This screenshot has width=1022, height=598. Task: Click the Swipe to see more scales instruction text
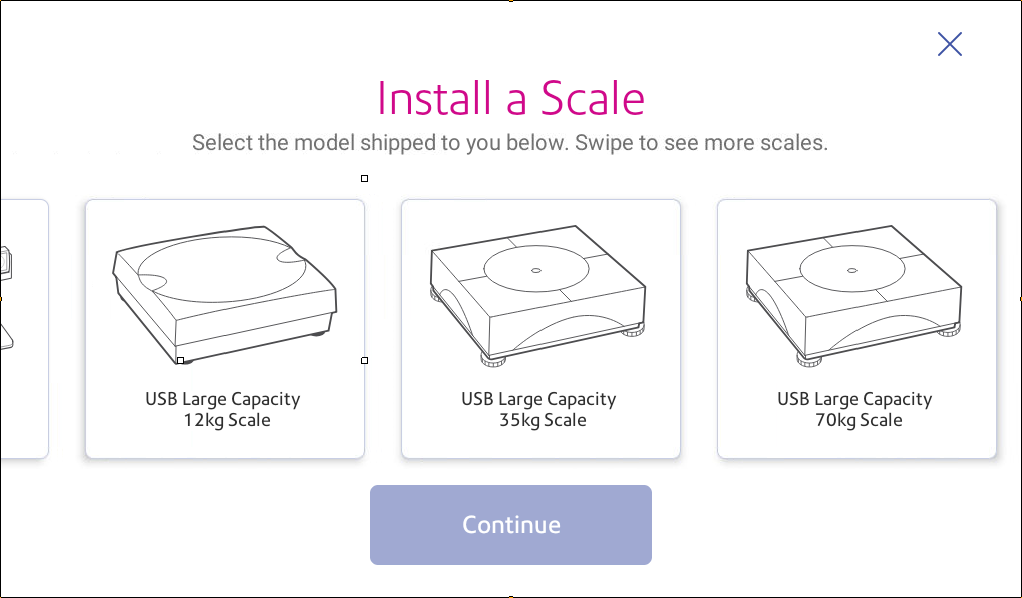(x=701, y=143)
